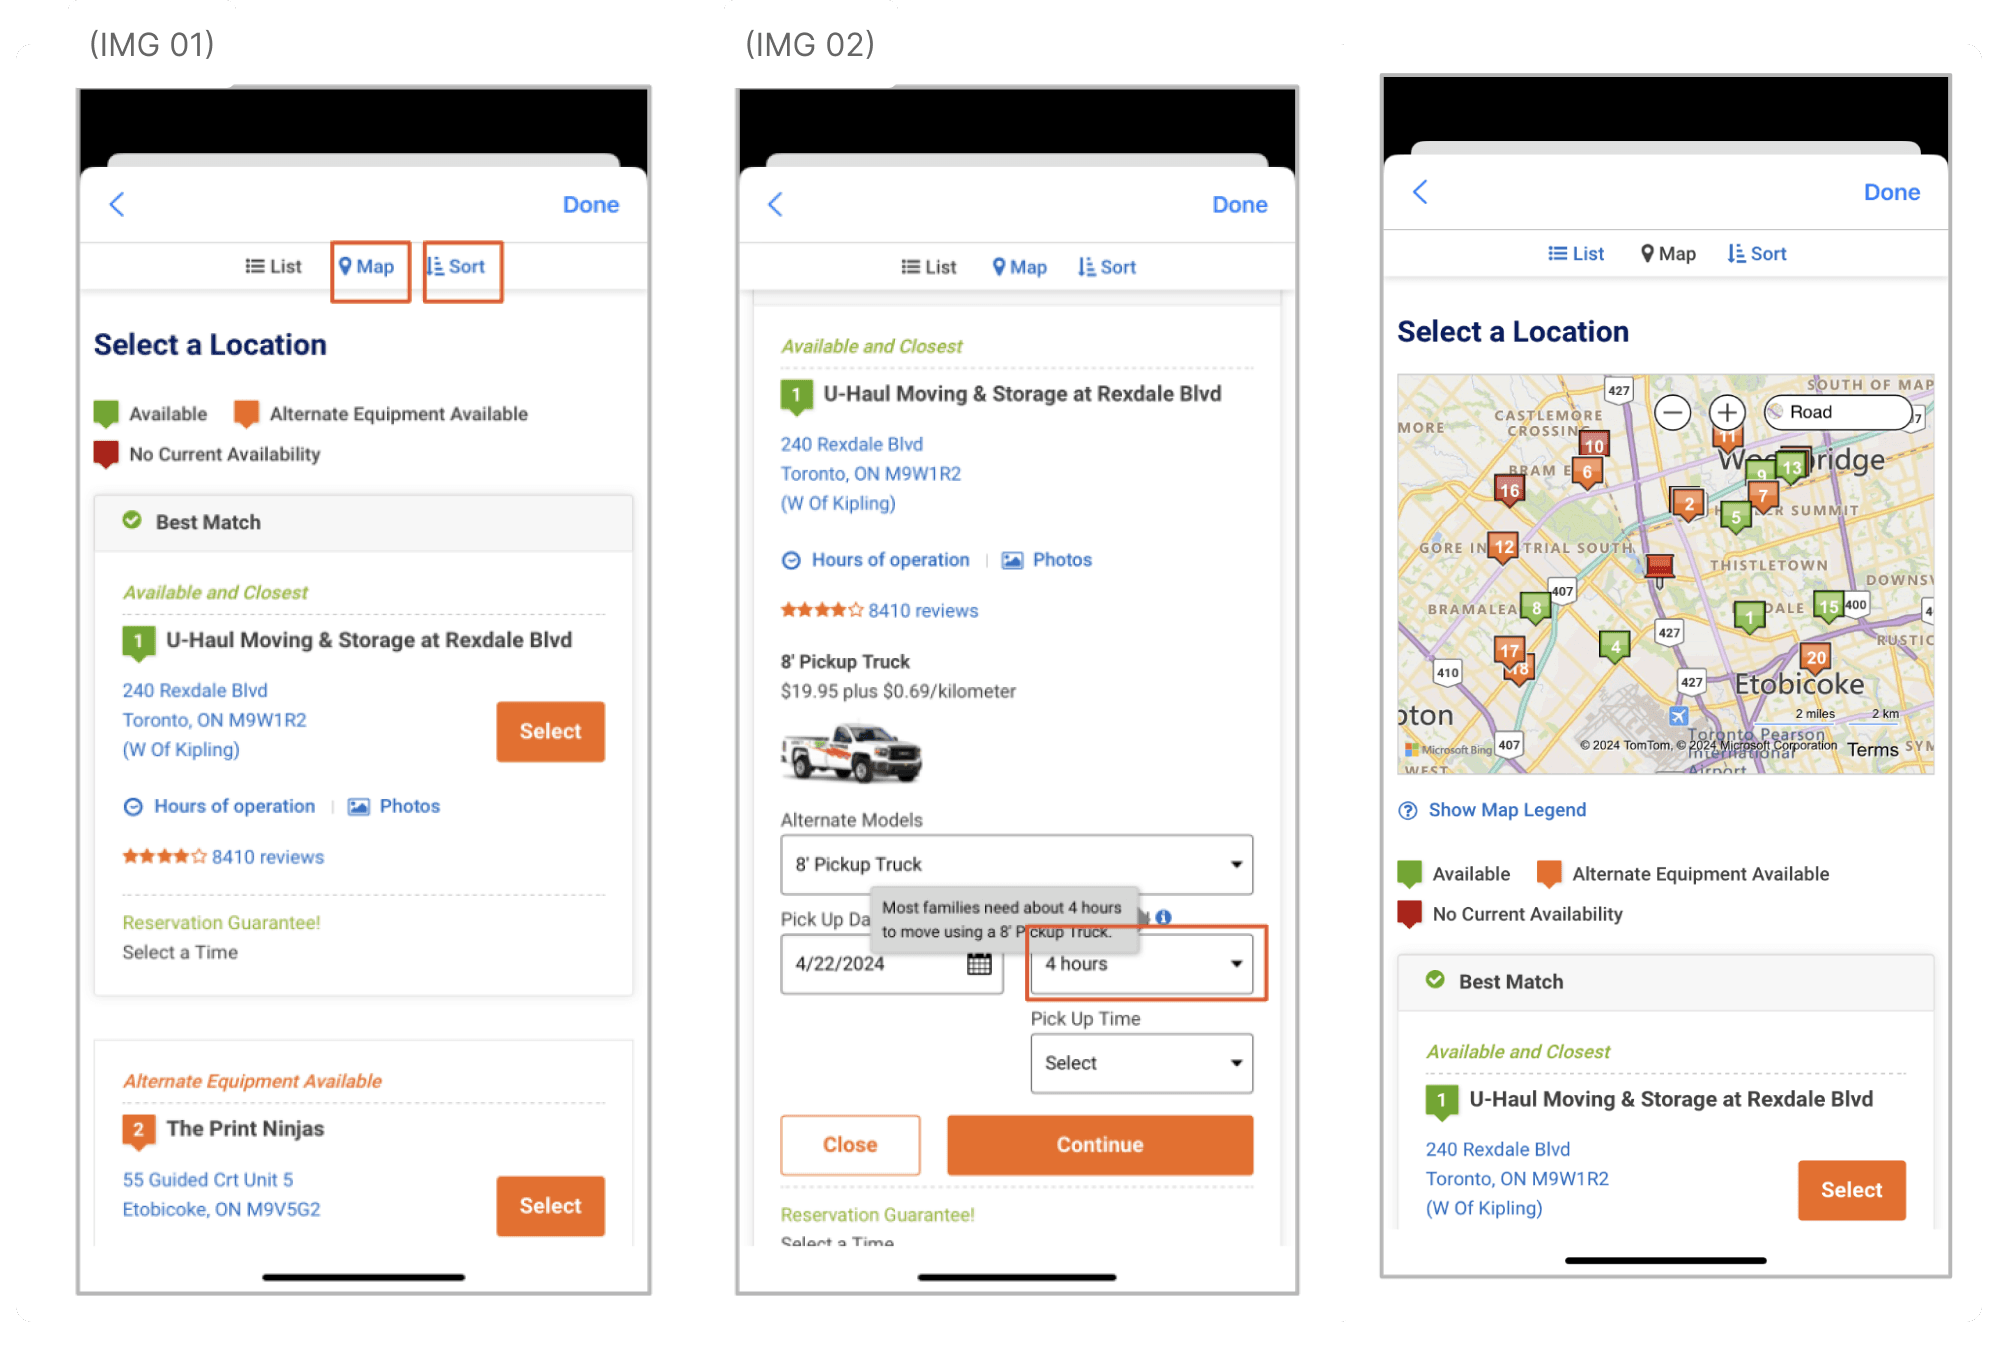Open Hours of operation in IMG 02
This screenshot has width=2008, height=1354.
(x=876, y=560)
